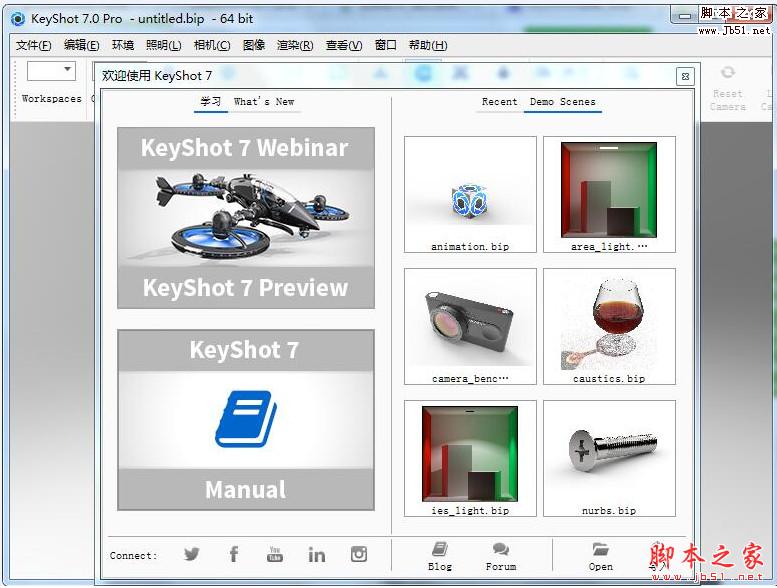Open the 环境 menu
Image resolution: width=777 pixels, height=588 pixels.
pyautogui.click(x=123, y=46)
